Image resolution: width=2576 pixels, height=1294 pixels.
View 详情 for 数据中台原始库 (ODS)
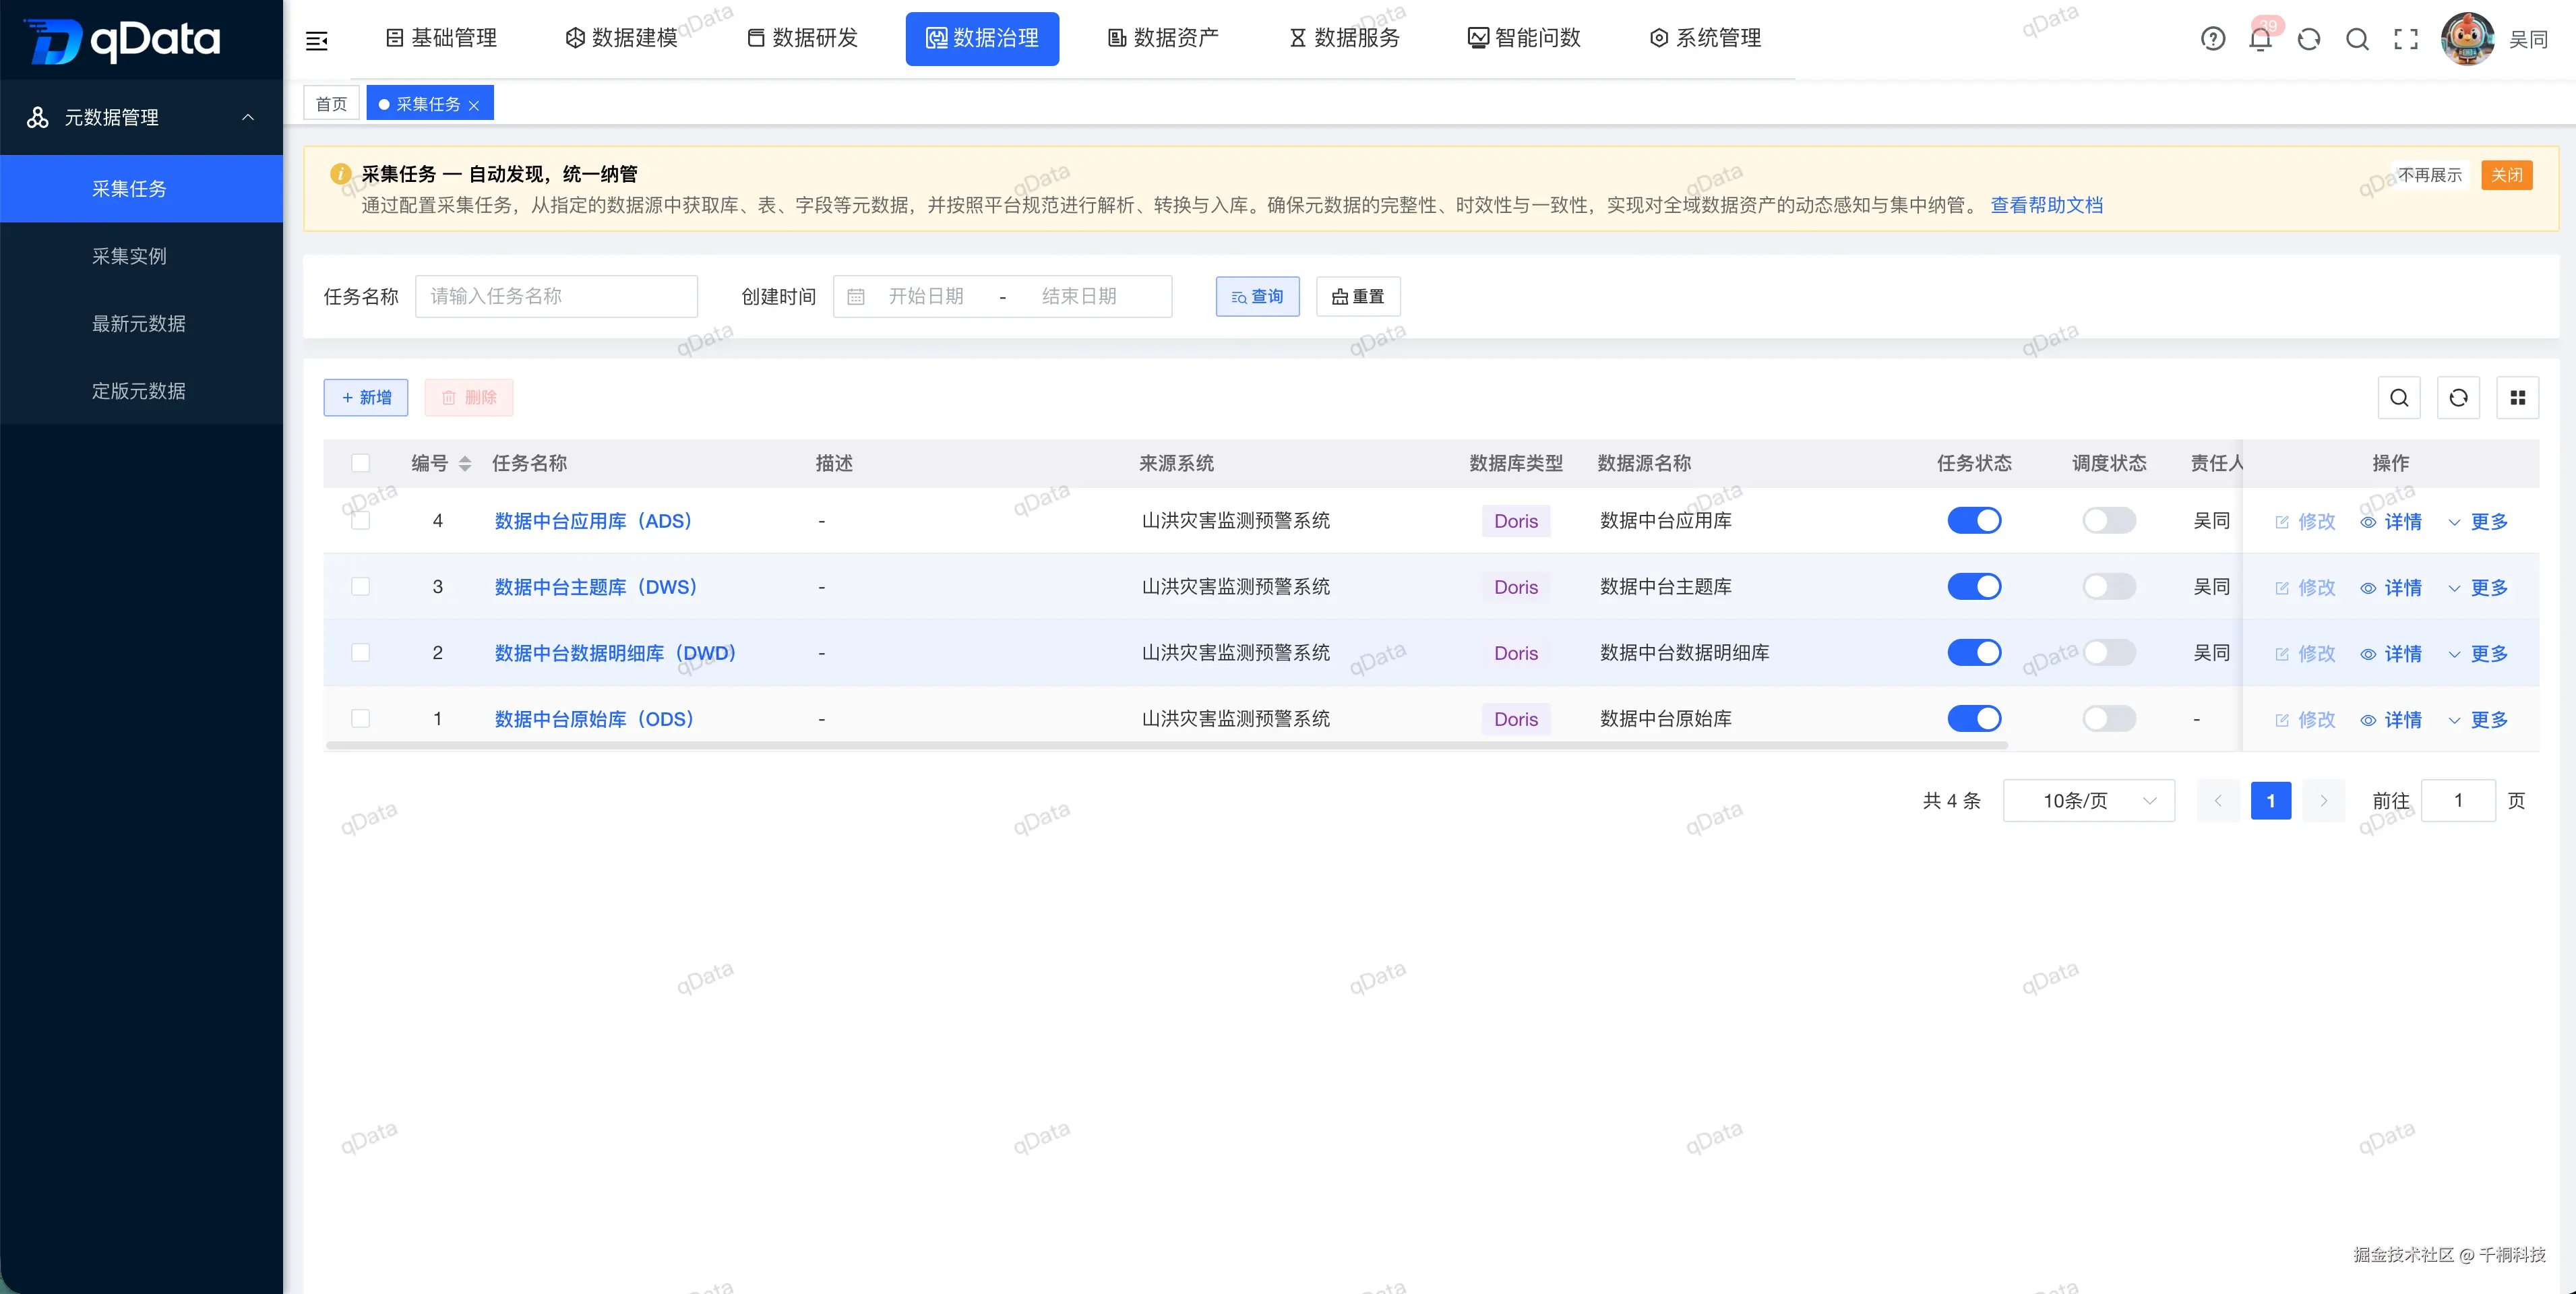tap(2391, 719)
